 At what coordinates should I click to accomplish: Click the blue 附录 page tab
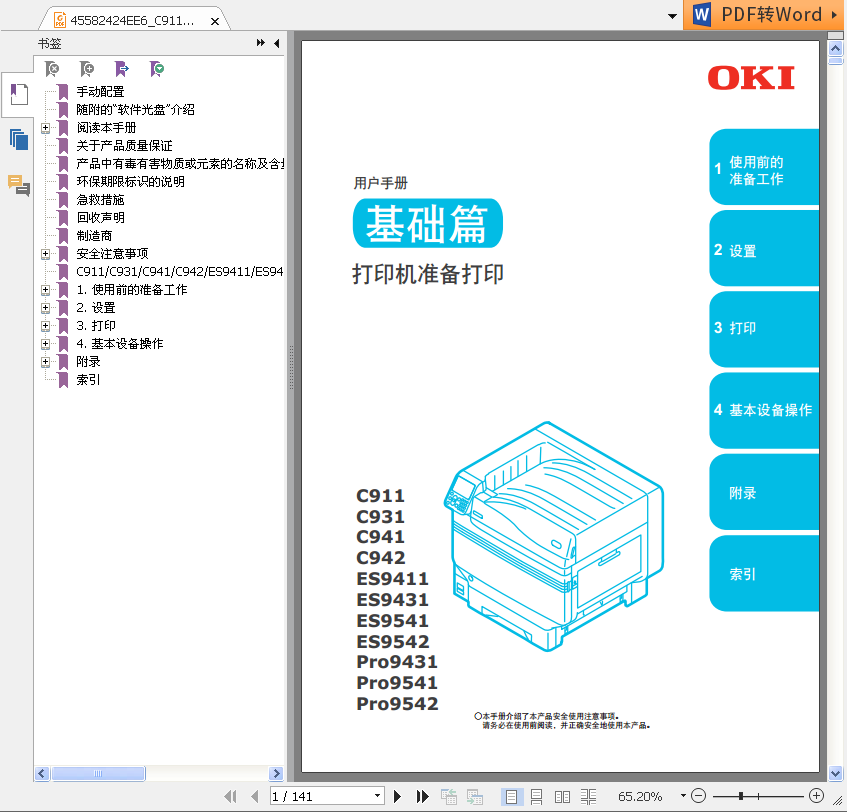(764, 492)
